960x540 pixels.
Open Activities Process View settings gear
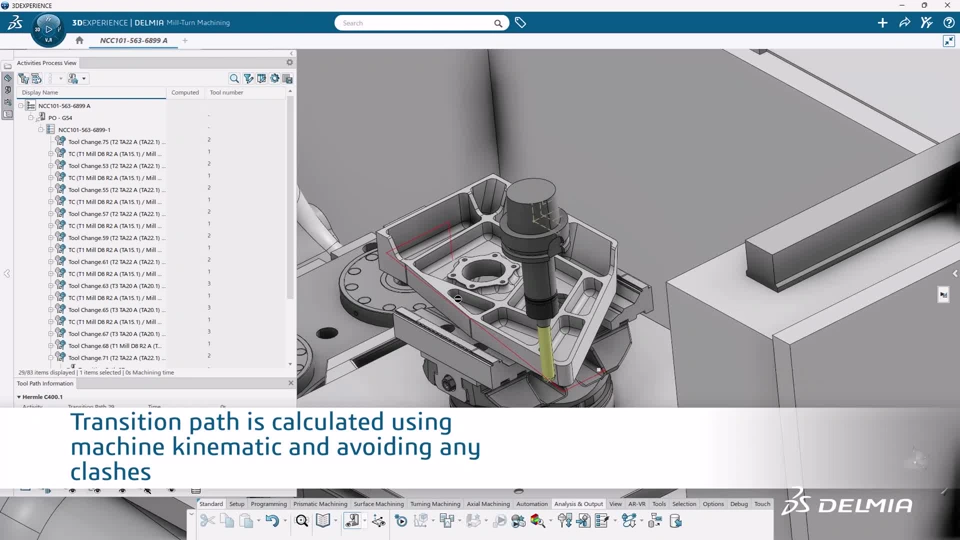[290, 62]
